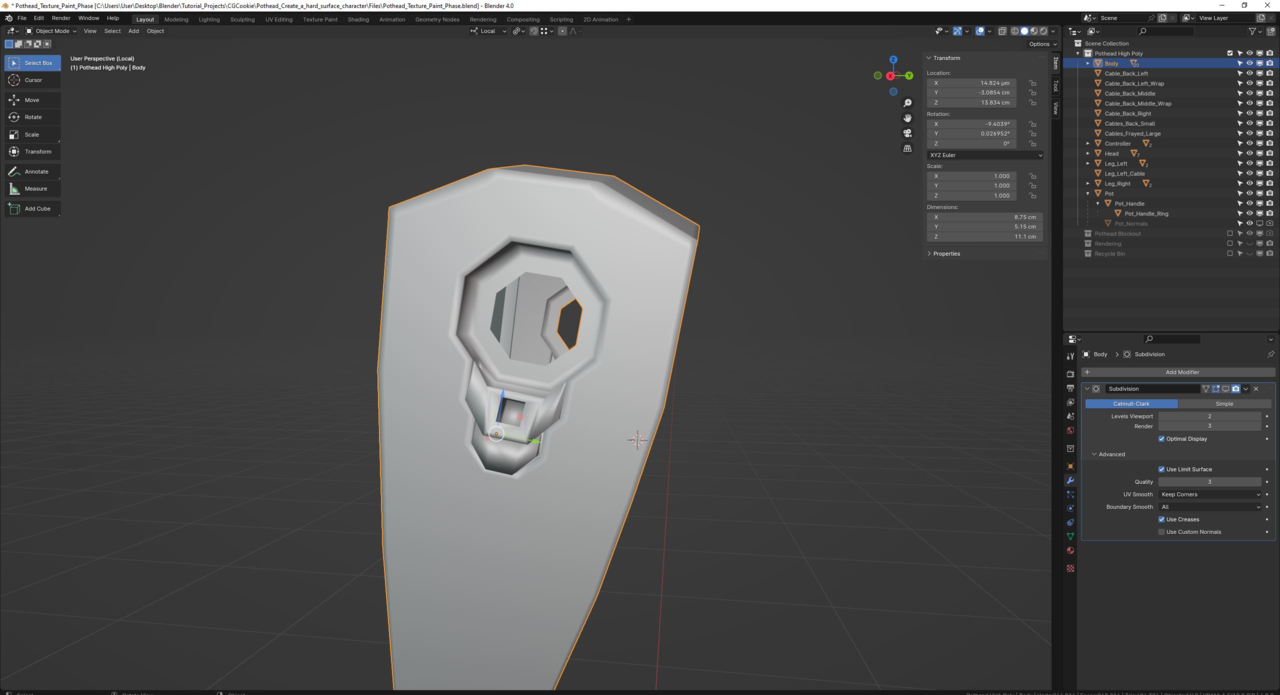Uncheck Optimal Display in Subdivision modifier
1280x695 pixels.
click(1161, 439)
